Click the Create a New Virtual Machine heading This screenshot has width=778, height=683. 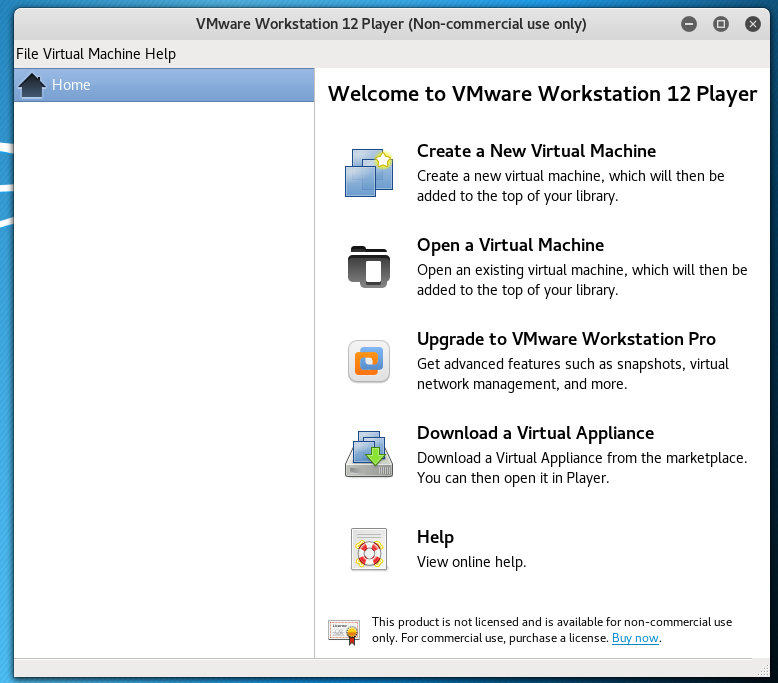tap(536, 151)
